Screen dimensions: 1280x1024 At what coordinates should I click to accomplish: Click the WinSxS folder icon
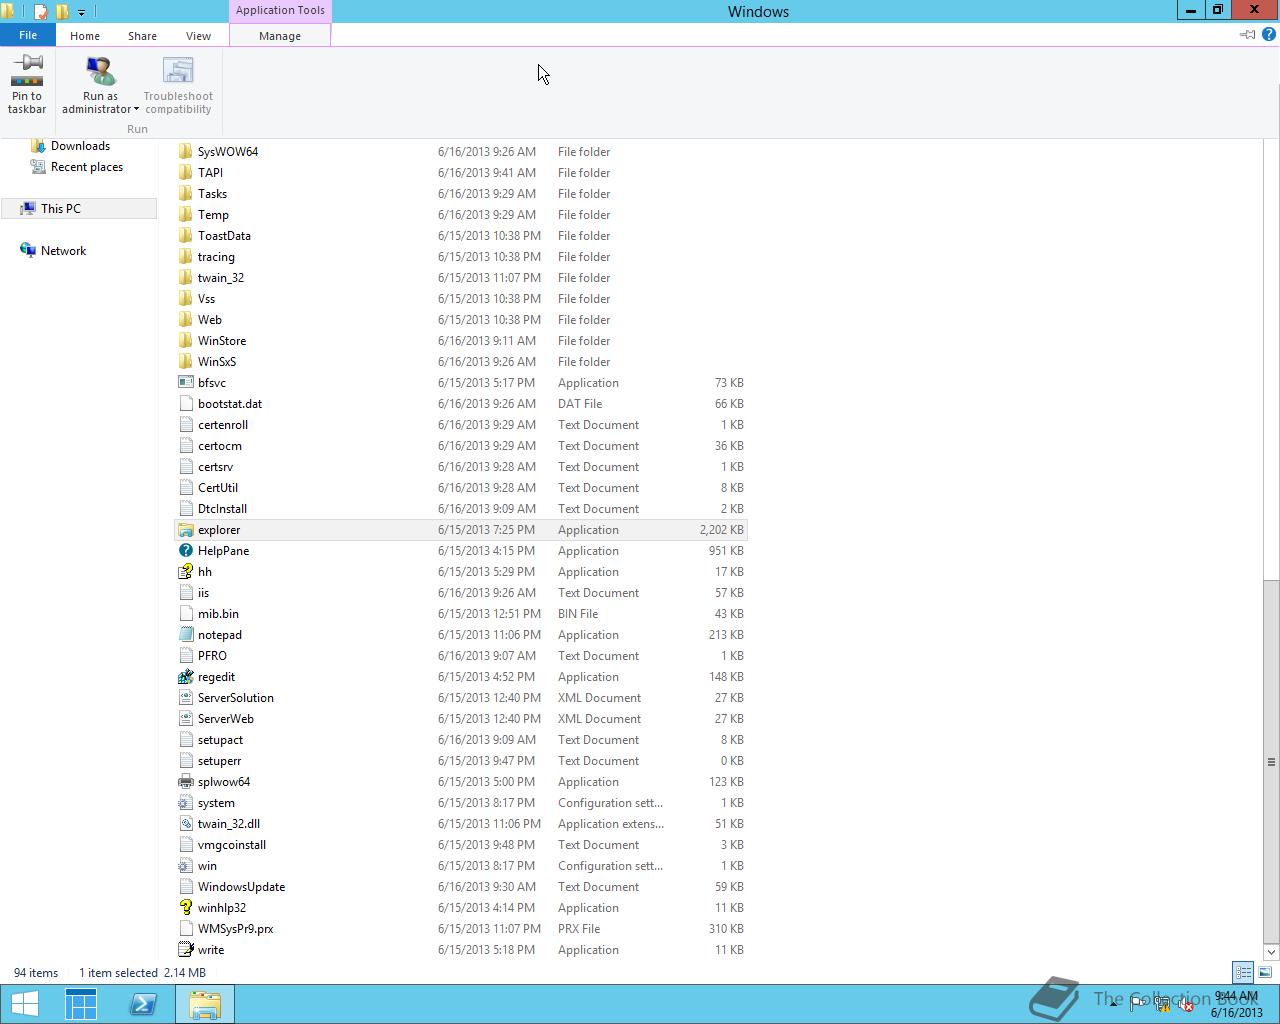pos(185,362)
